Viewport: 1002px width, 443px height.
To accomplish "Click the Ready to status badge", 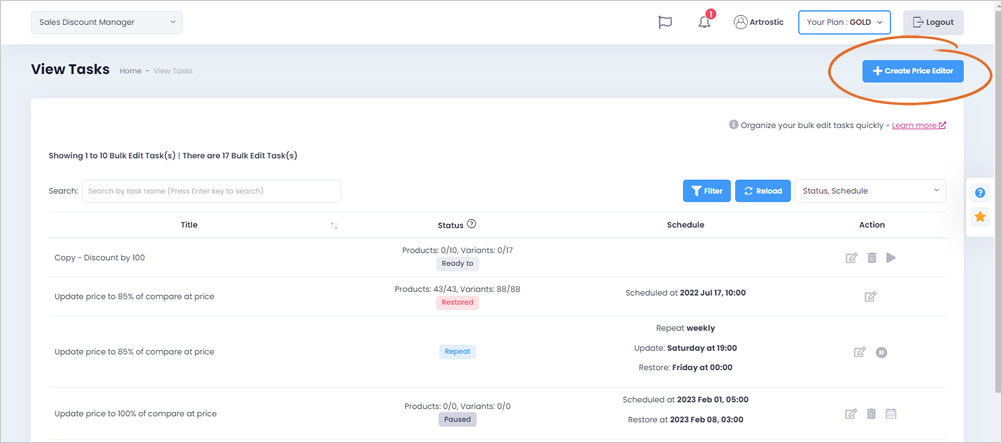I will click(458, 263).
